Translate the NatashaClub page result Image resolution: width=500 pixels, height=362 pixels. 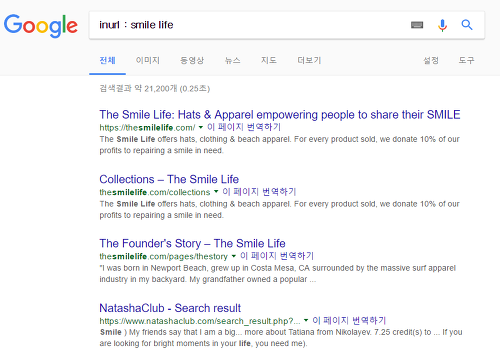tap(349, 320)
